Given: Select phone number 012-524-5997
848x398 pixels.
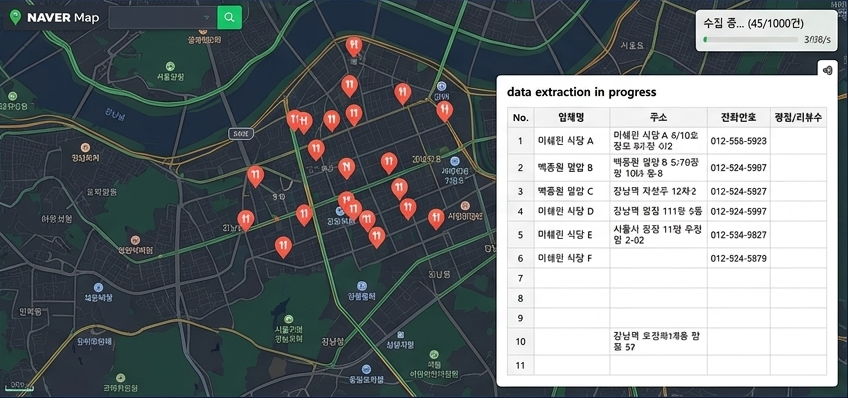Looking at the screenshot, I should click(738, 168).
